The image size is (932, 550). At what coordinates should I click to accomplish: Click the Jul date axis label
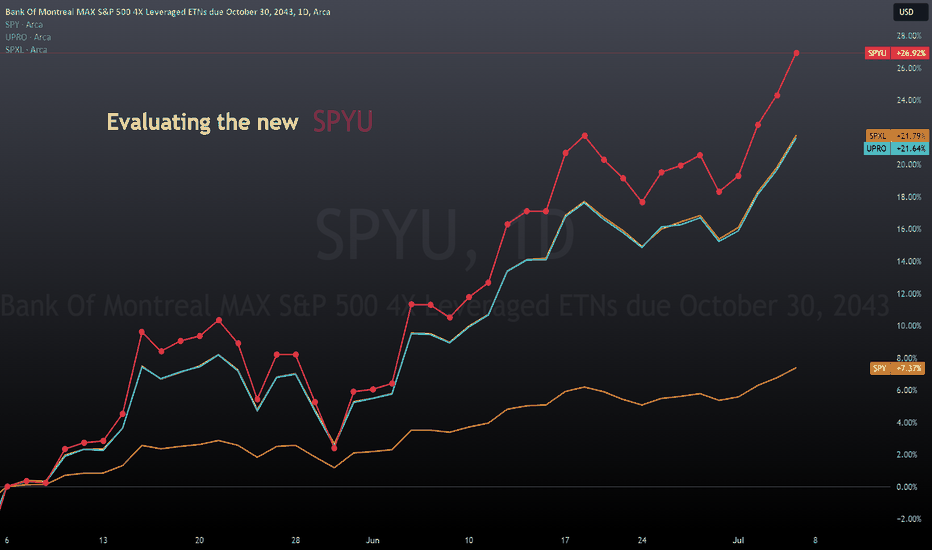click(x=738, y=540)
